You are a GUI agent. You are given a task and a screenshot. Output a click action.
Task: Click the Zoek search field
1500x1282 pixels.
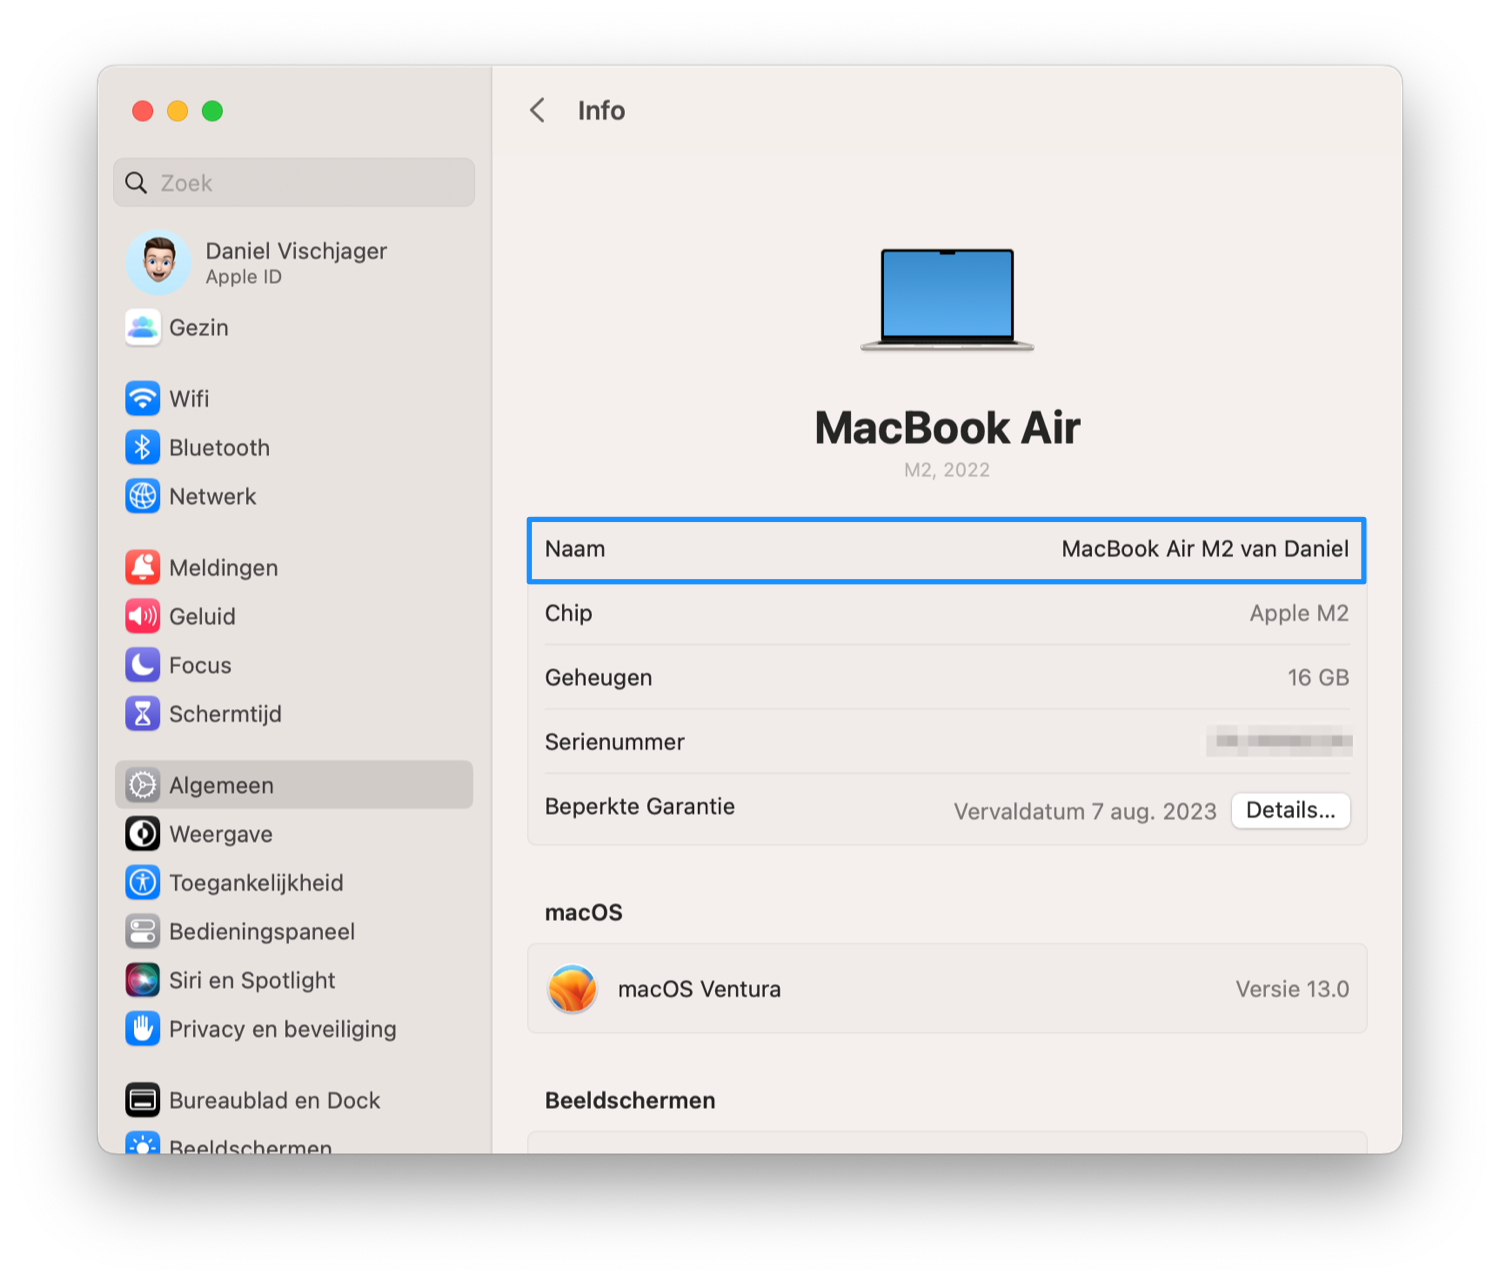pyautogui.click(x=294, y=183)
